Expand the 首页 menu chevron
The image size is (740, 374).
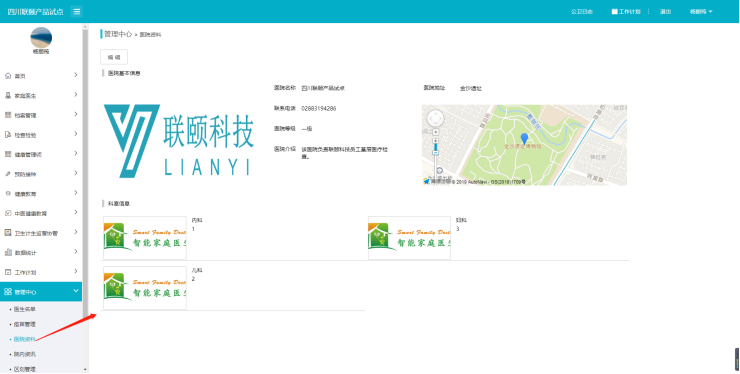click(x=76, y=75)
